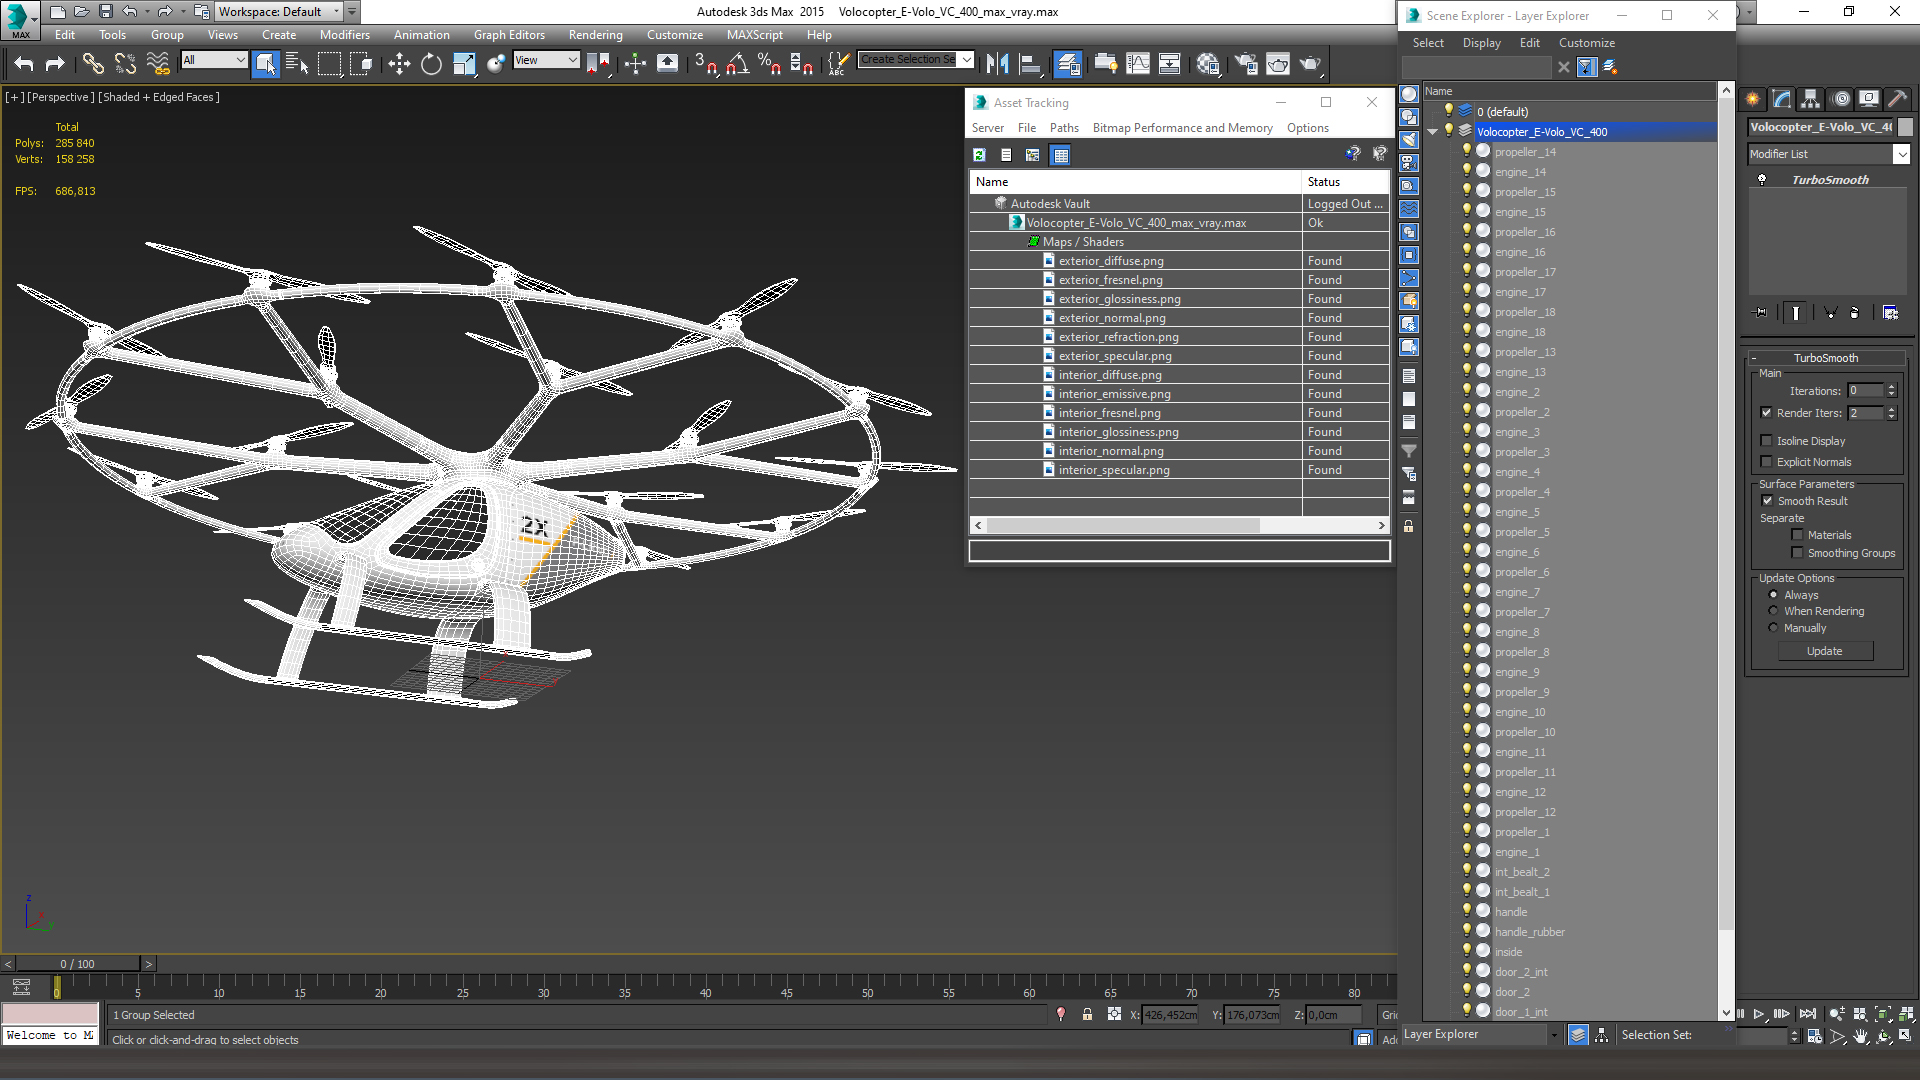Toggle TurboSmooth modifier lightbulb visibility

1762,180
